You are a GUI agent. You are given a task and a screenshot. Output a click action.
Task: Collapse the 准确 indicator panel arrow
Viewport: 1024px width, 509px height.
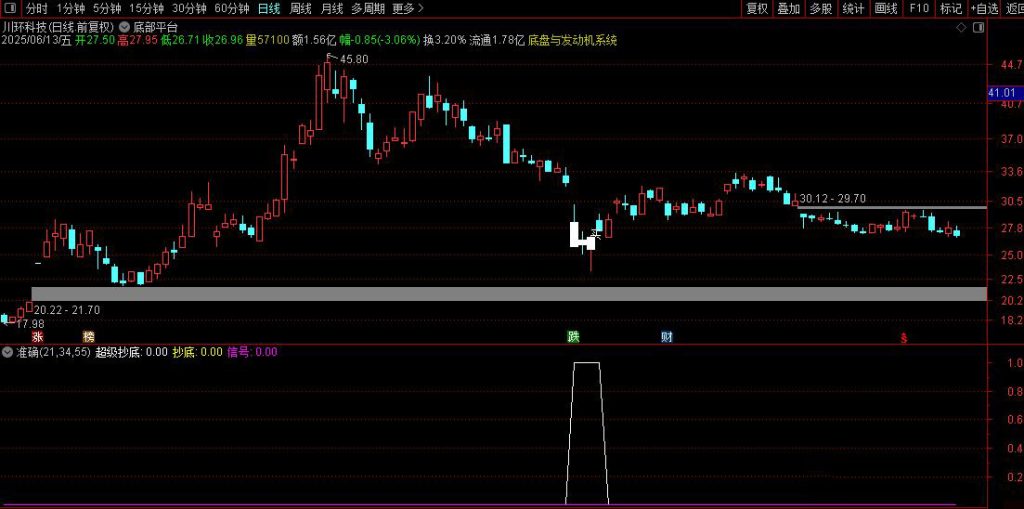8,352
